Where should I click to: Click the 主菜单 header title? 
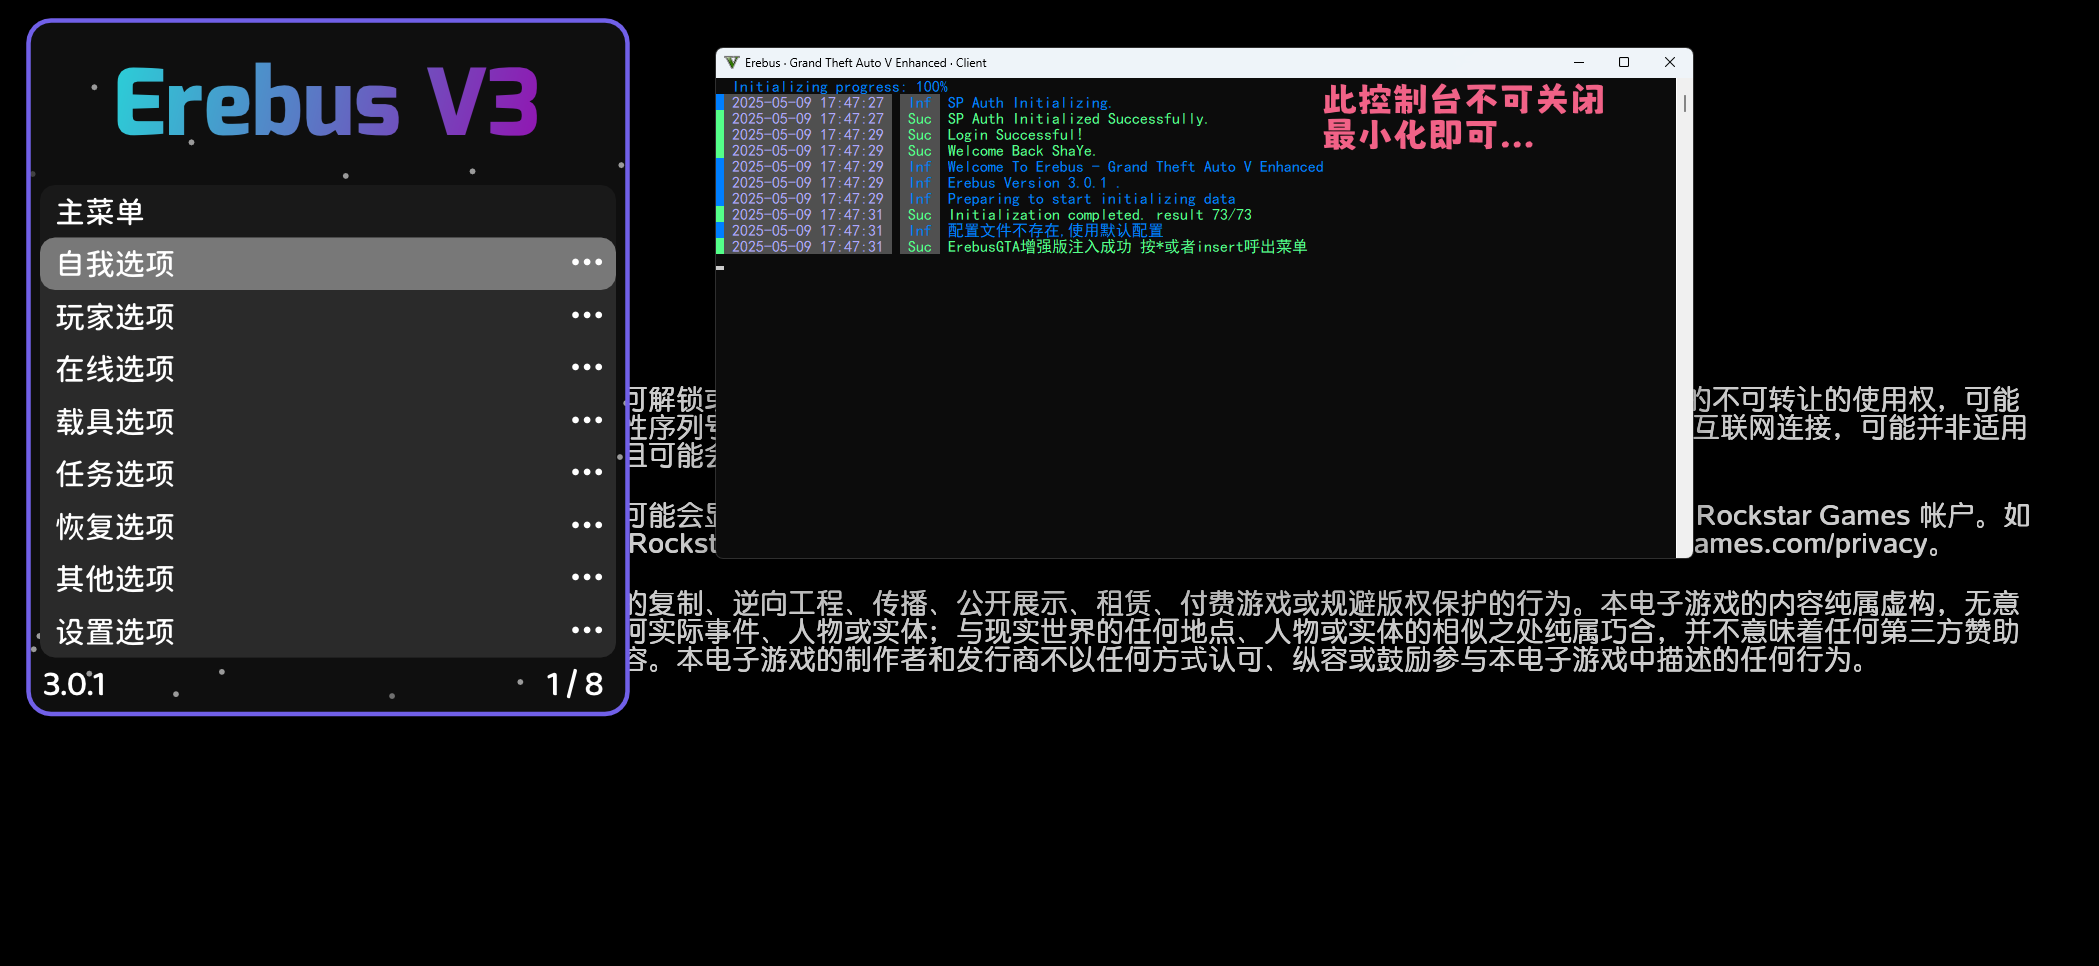click(x=100, y=212)
